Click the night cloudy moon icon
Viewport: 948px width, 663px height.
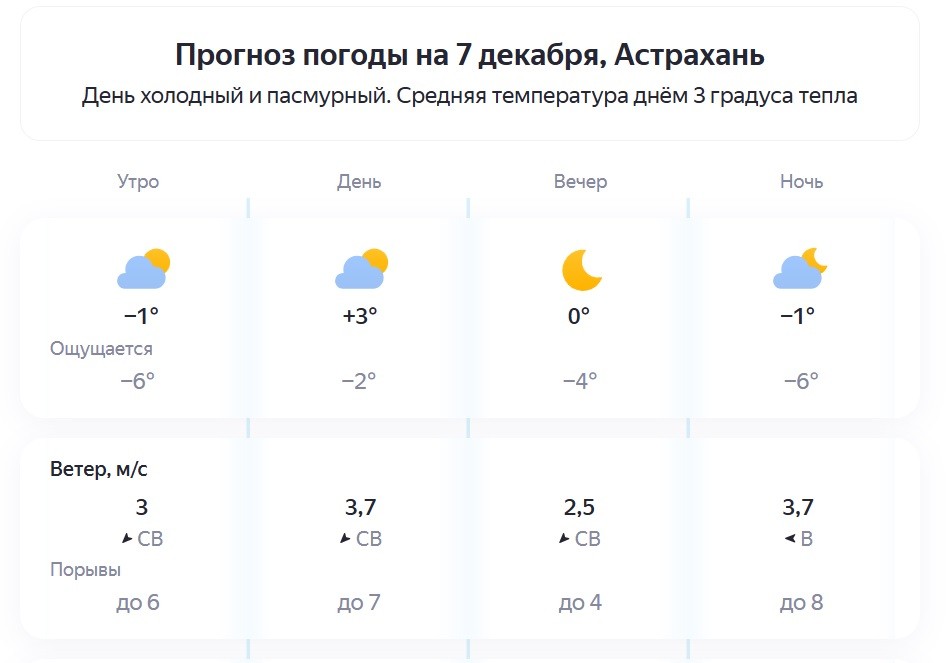tap(800, 269)
